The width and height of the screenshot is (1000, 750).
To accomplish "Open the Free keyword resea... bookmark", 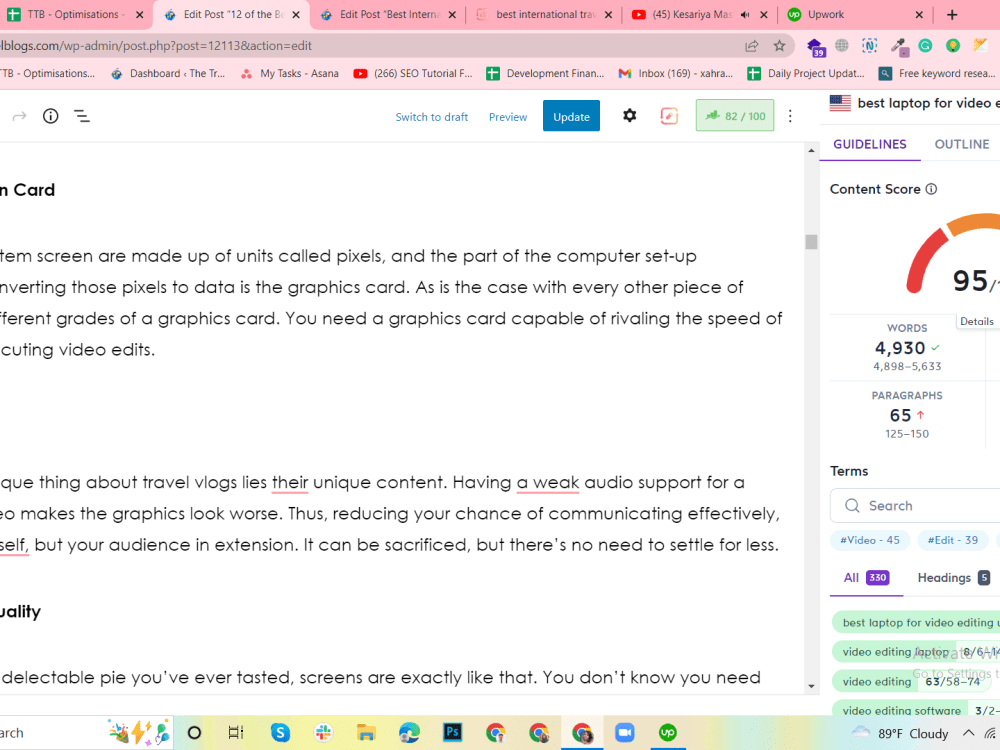I will pos(937,73).
